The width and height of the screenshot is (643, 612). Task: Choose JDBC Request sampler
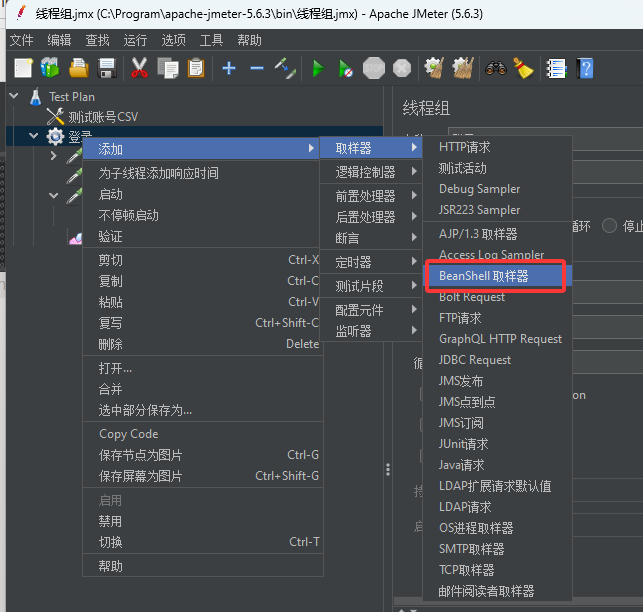[497, 360]
